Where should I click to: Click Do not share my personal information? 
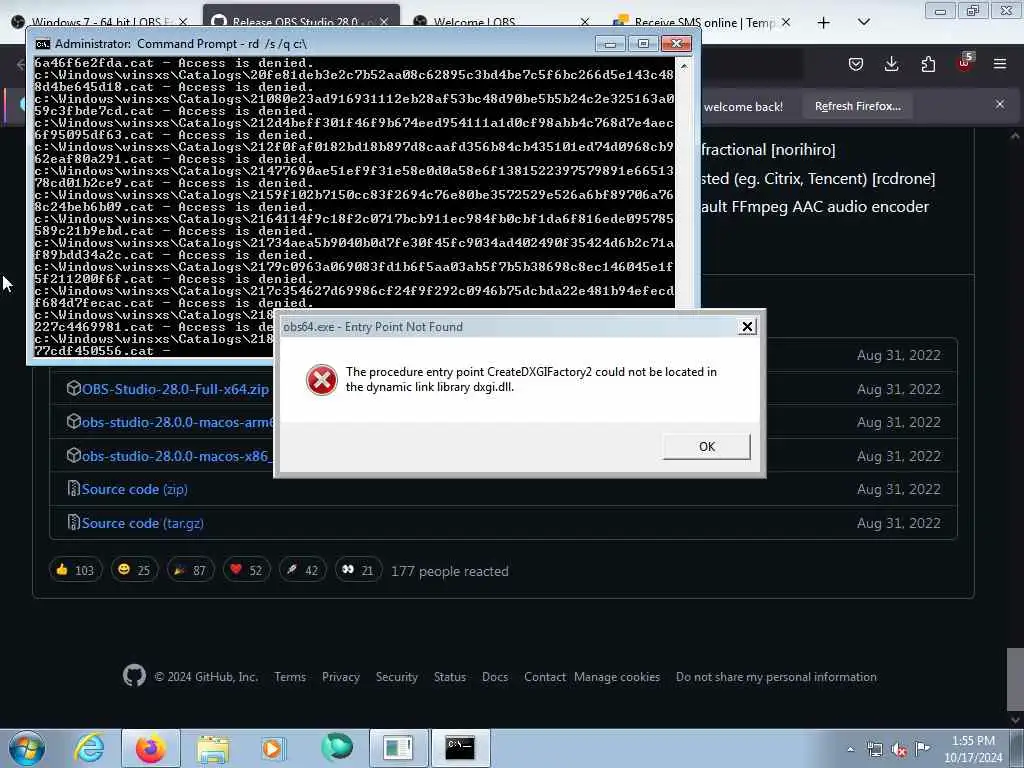[776, 677]
